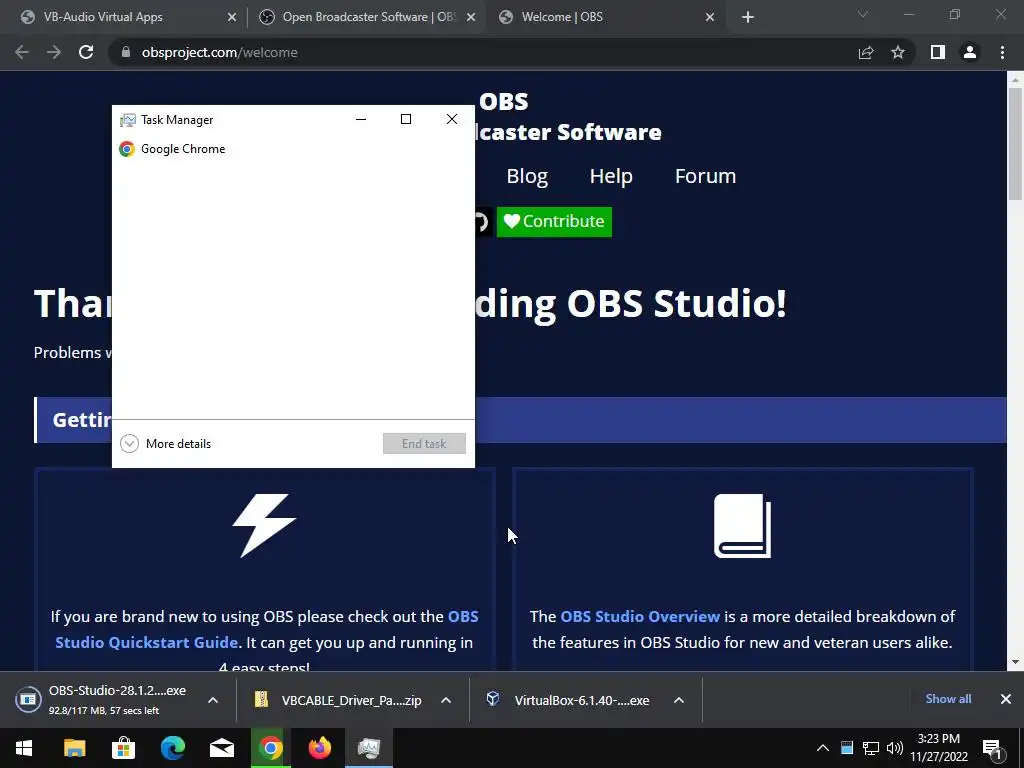Open volume control in system tray
Screen dimensions: 1024x768
tap(895, 748)
